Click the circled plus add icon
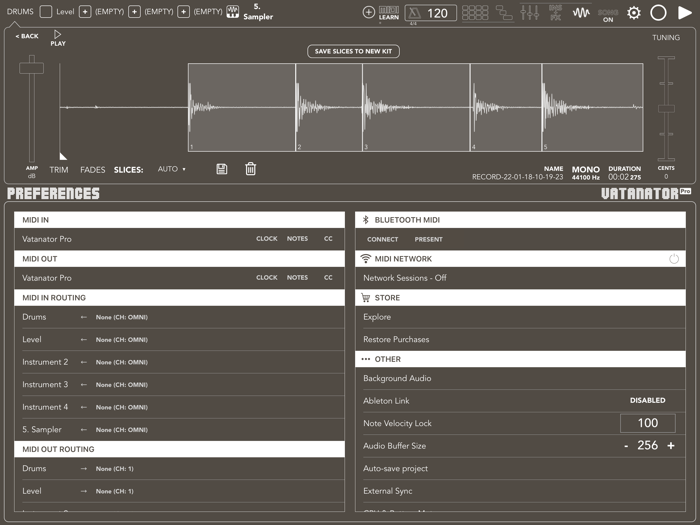This screenshot has width=700, height=525. point(368,13)
